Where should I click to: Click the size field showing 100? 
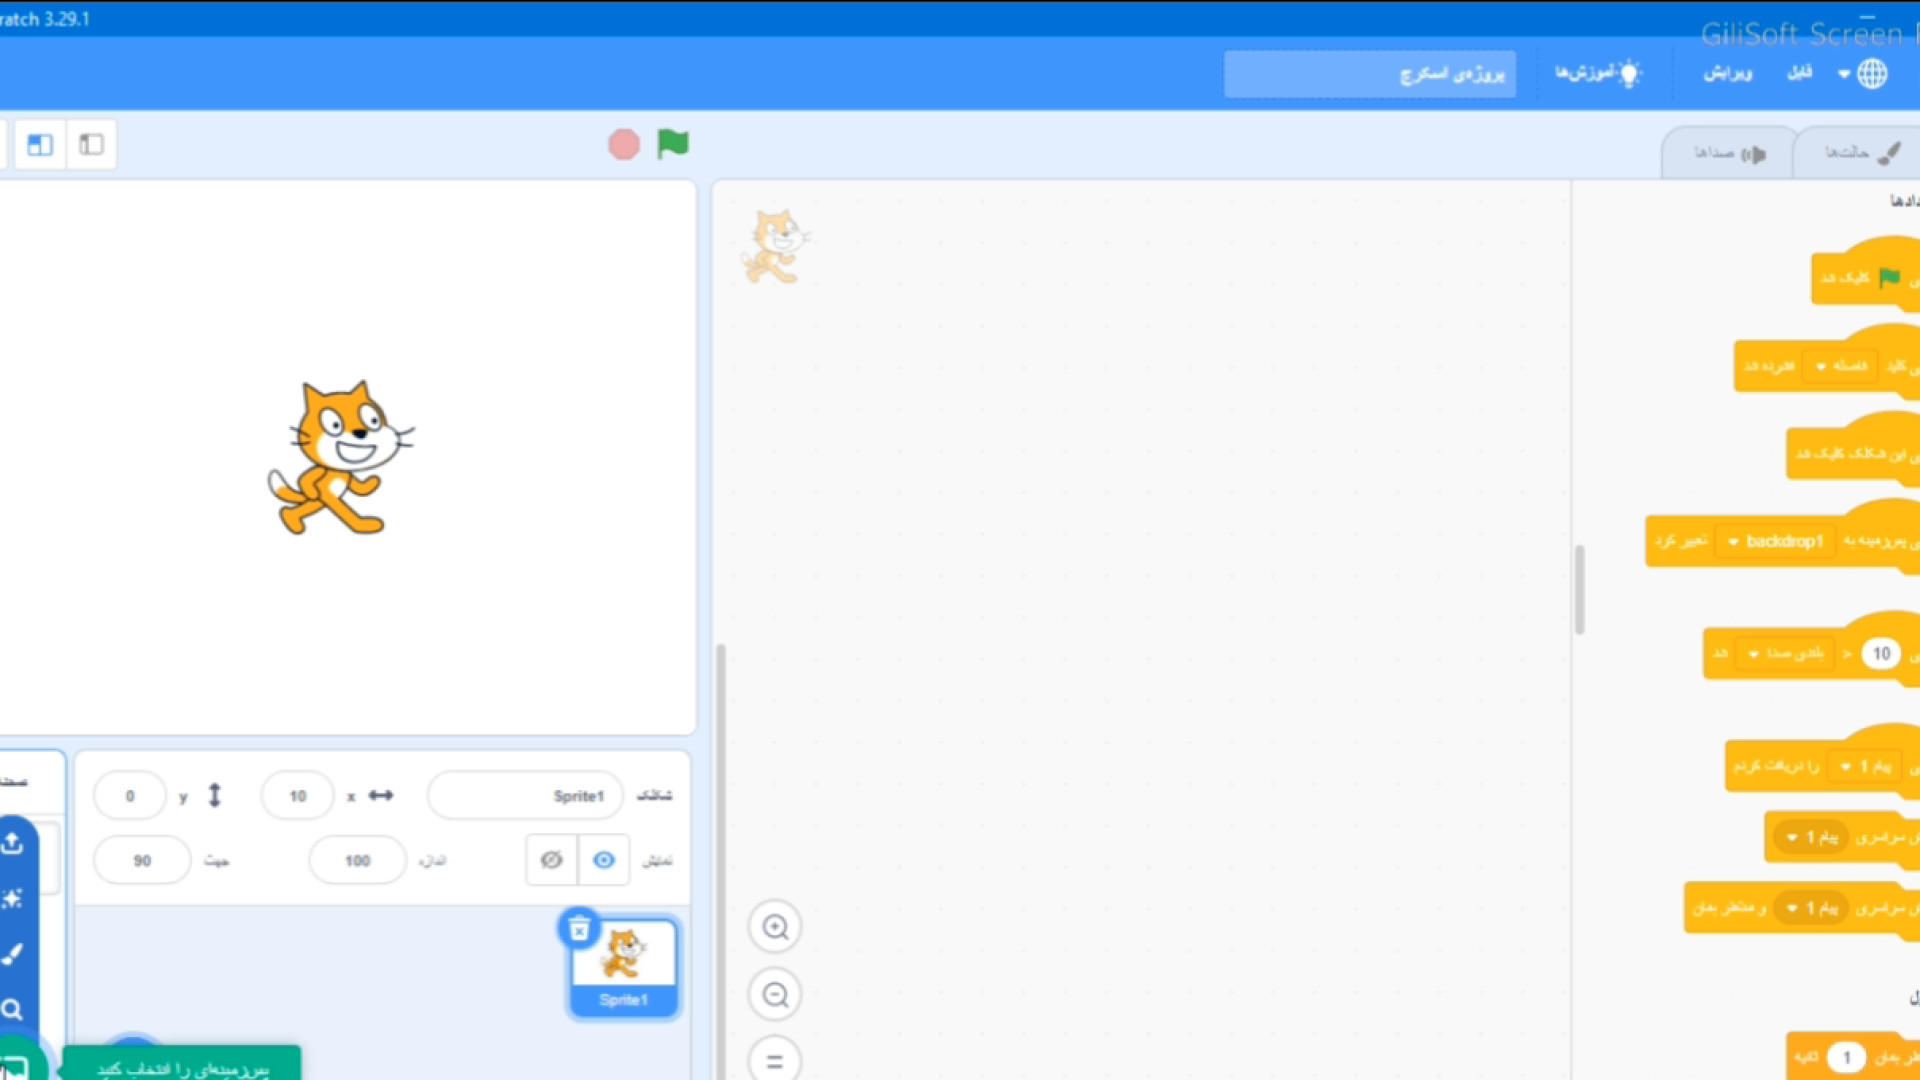pyautogui.click(x=358, y=861)
